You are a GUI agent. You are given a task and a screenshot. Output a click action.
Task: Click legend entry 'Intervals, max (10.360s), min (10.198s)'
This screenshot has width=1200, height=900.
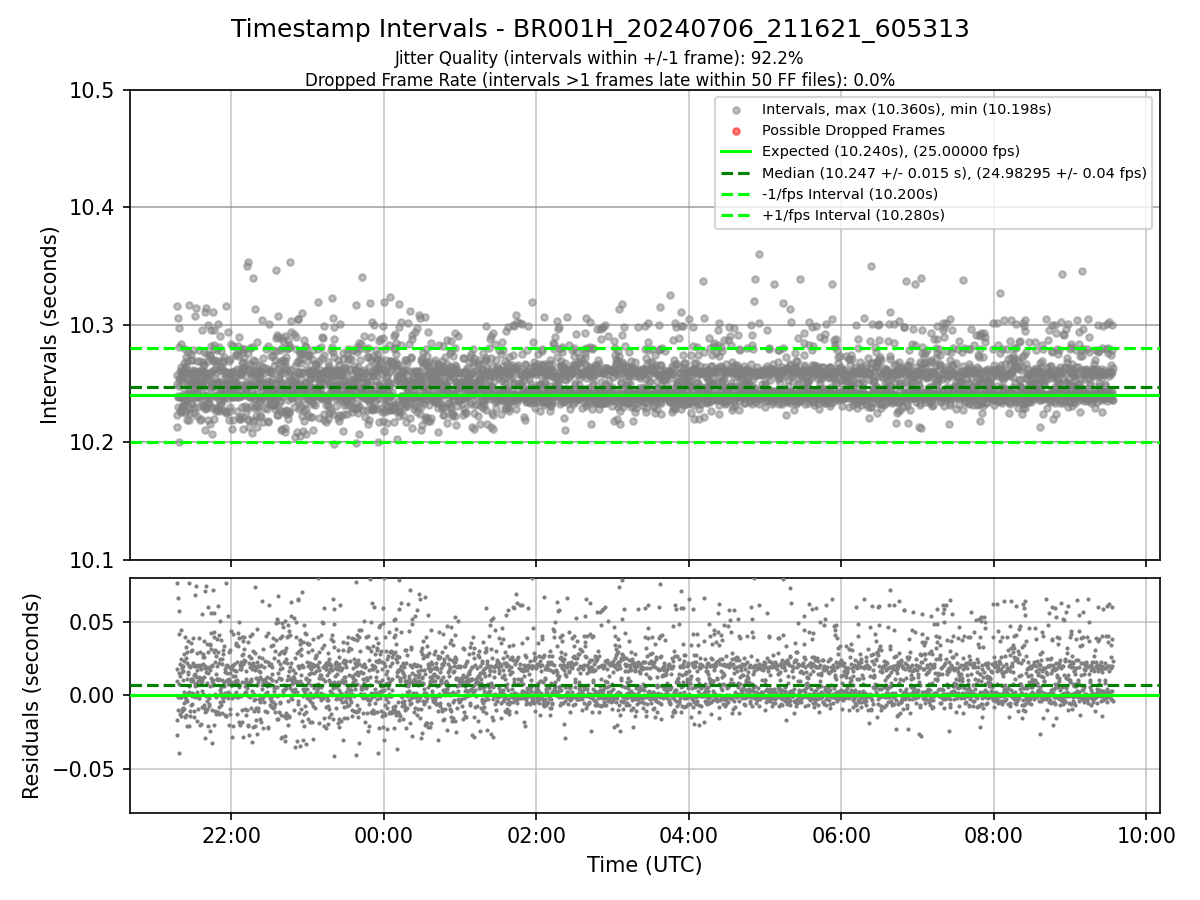[x=906, y=109]
